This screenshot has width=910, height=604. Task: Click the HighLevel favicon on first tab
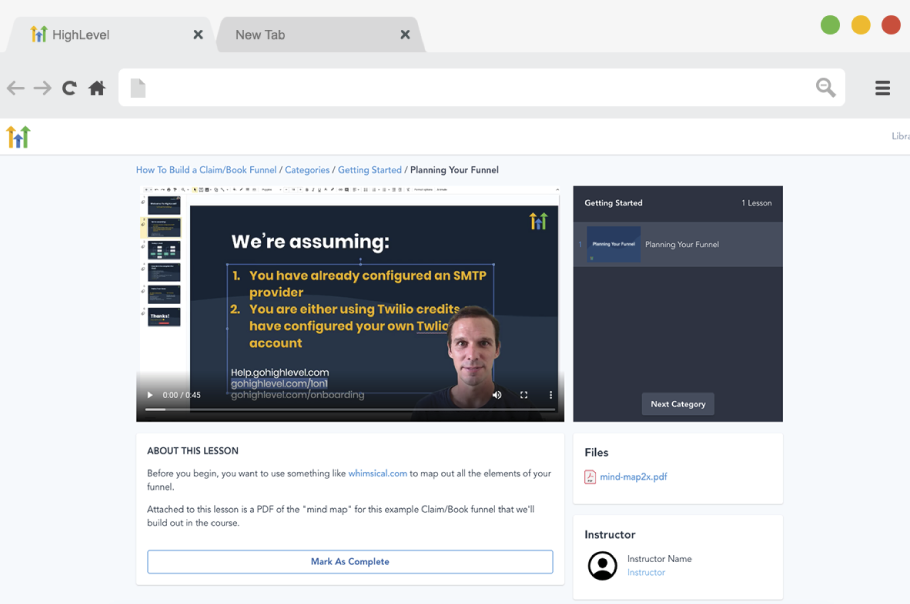click(x=38, y=34)
